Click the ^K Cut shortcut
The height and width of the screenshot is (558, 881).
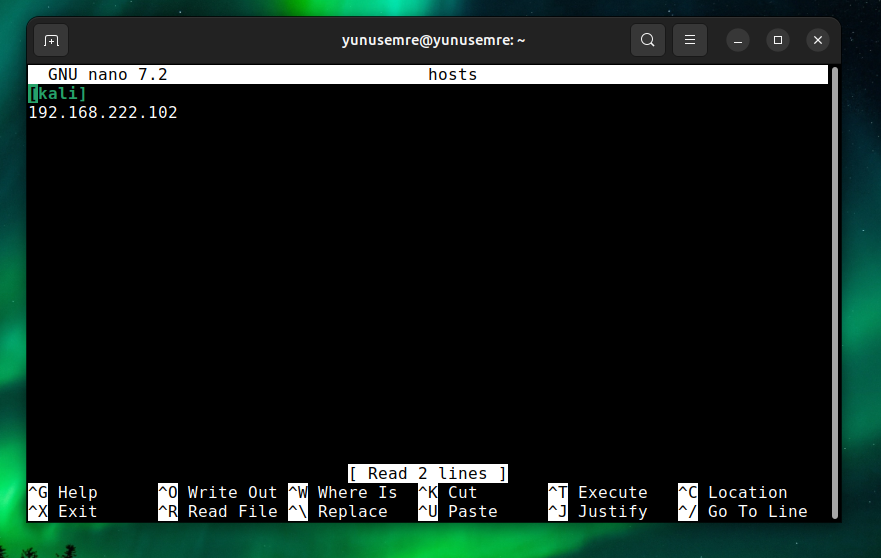448,492
